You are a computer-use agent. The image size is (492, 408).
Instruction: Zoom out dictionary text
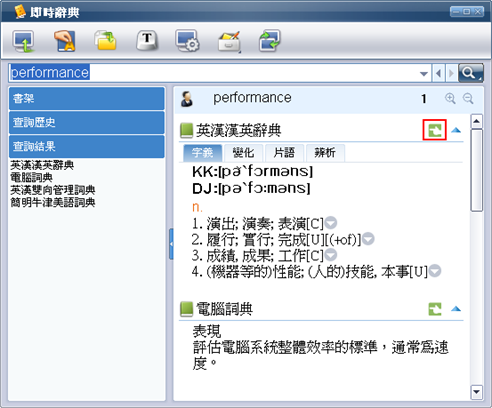[x=468, y=99]
